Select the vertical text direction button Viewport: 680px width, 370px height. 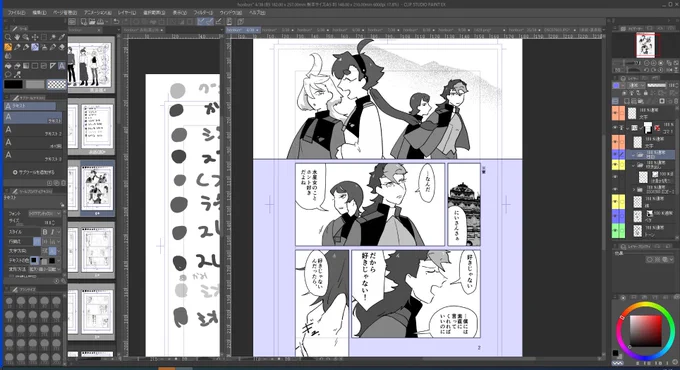(x=52, y=251)
